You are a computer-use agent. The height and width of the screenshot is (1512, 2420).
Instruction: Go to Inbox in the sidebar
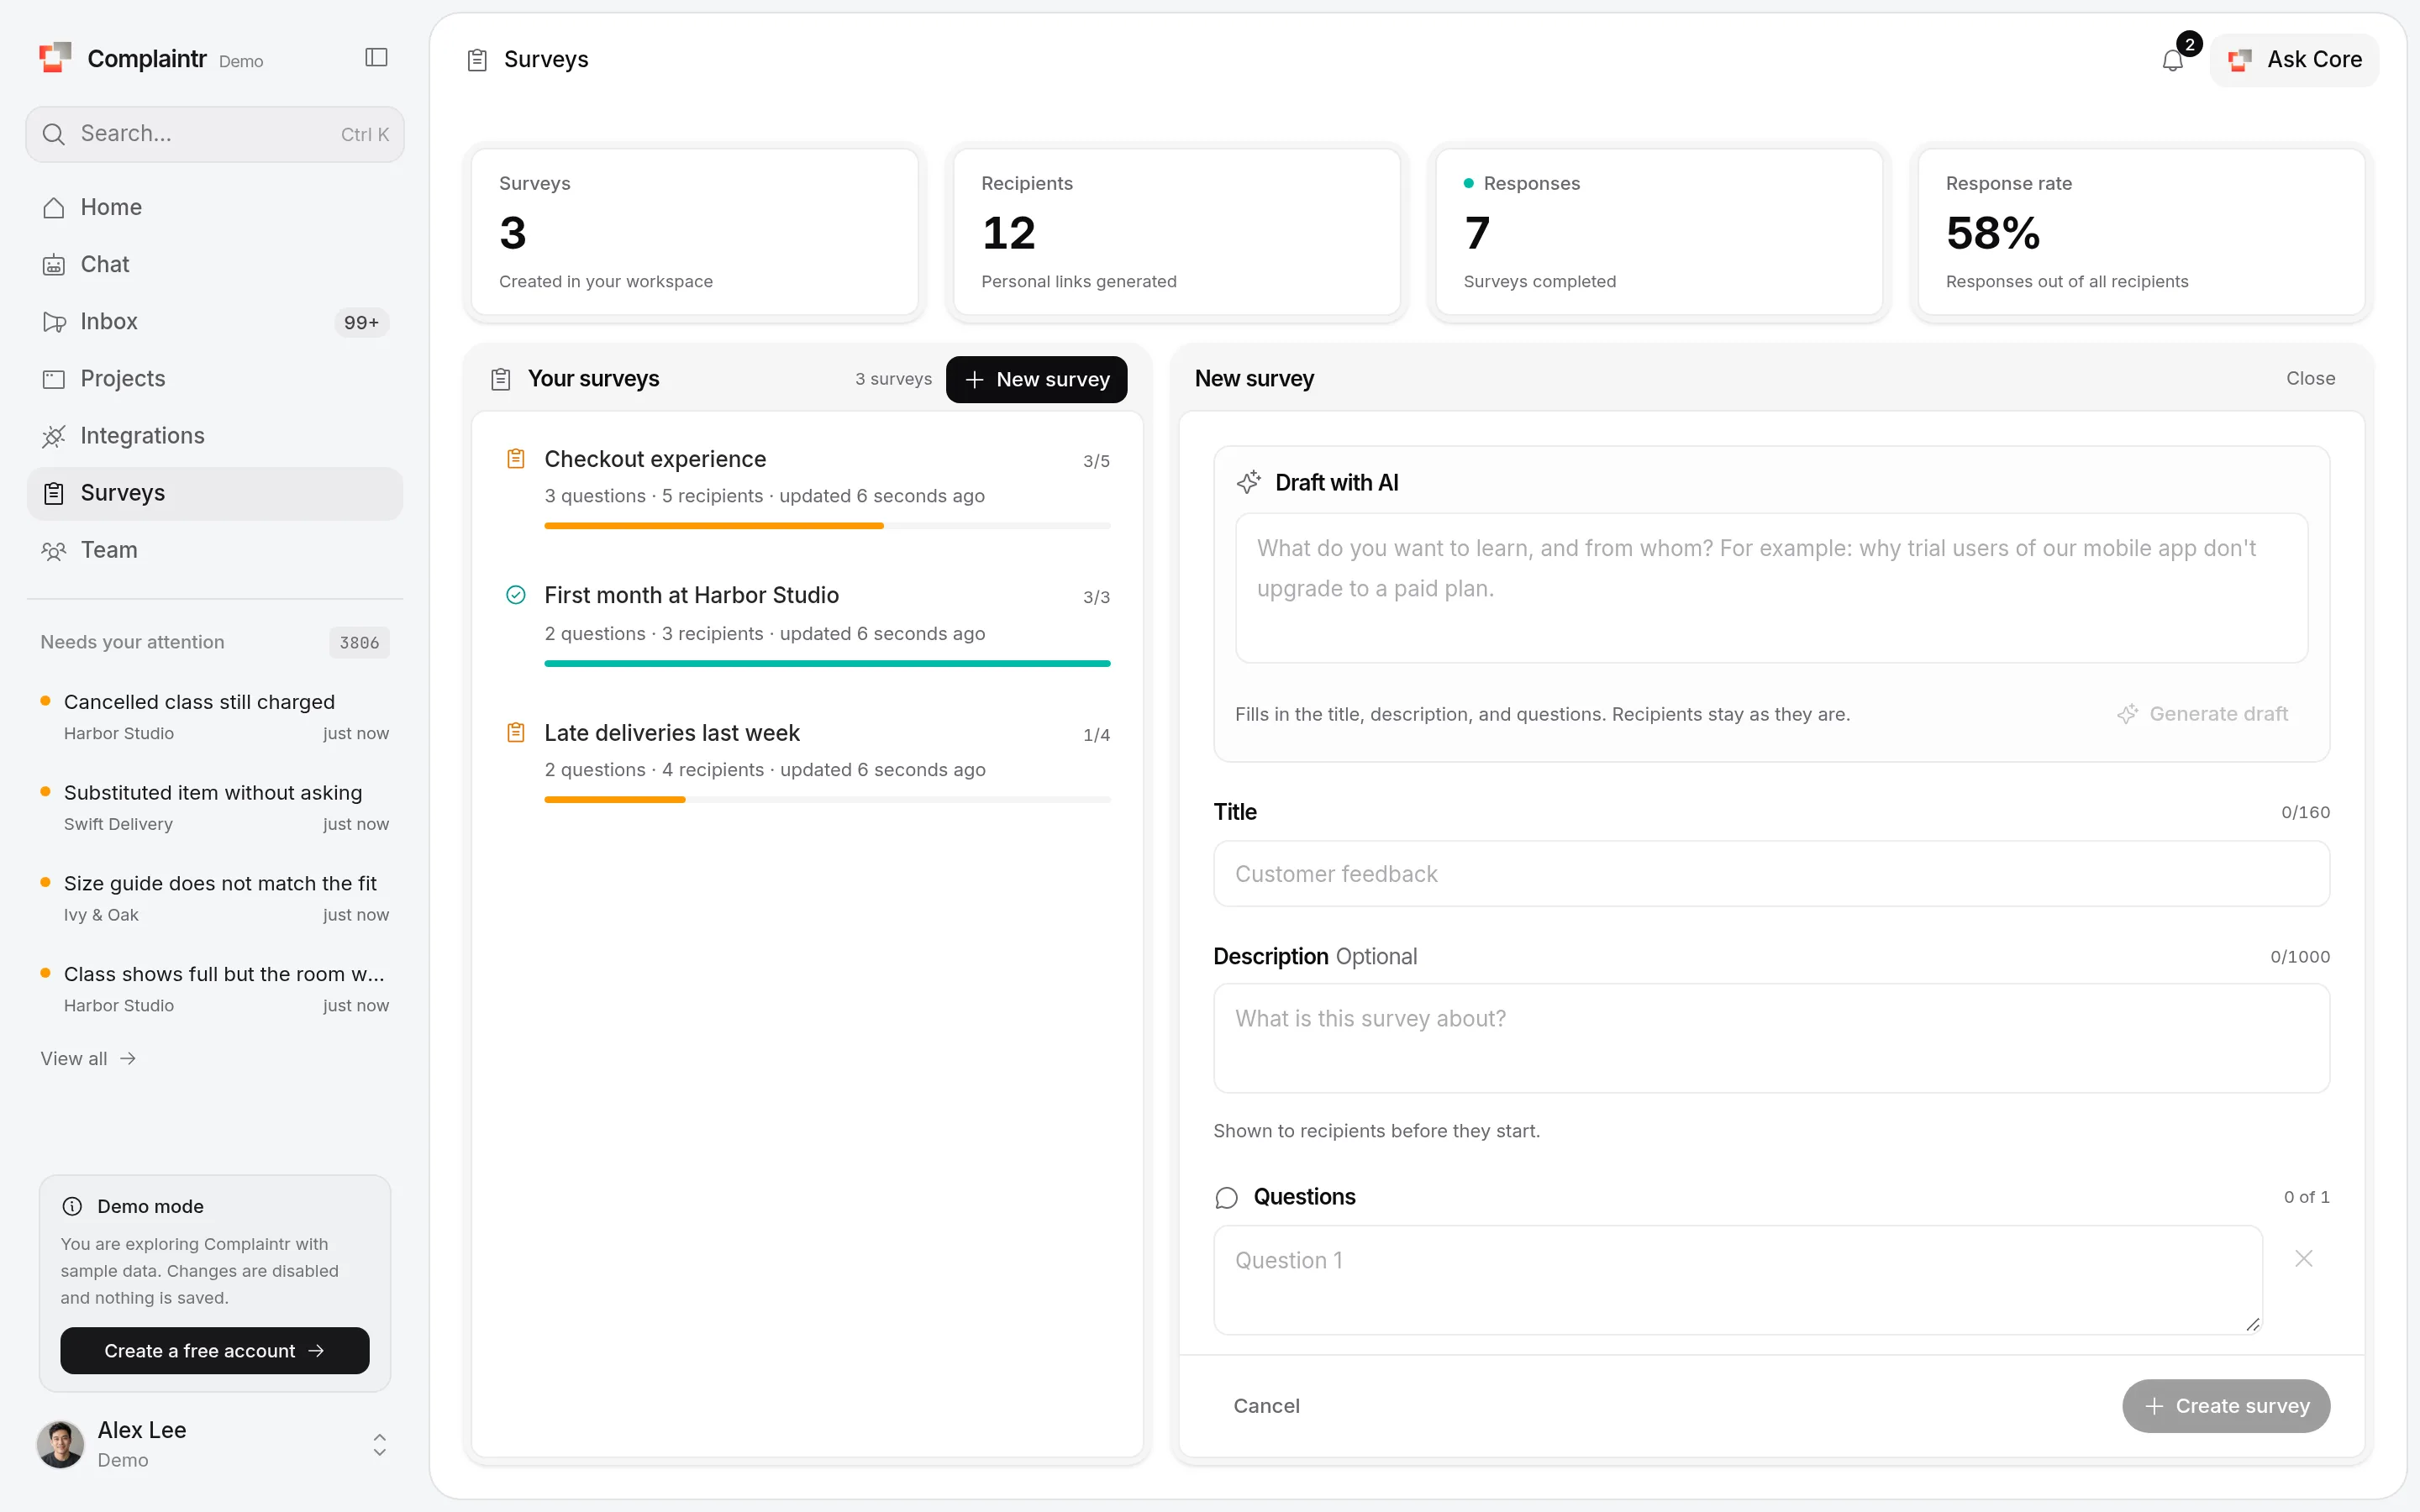tap(215, 322)
